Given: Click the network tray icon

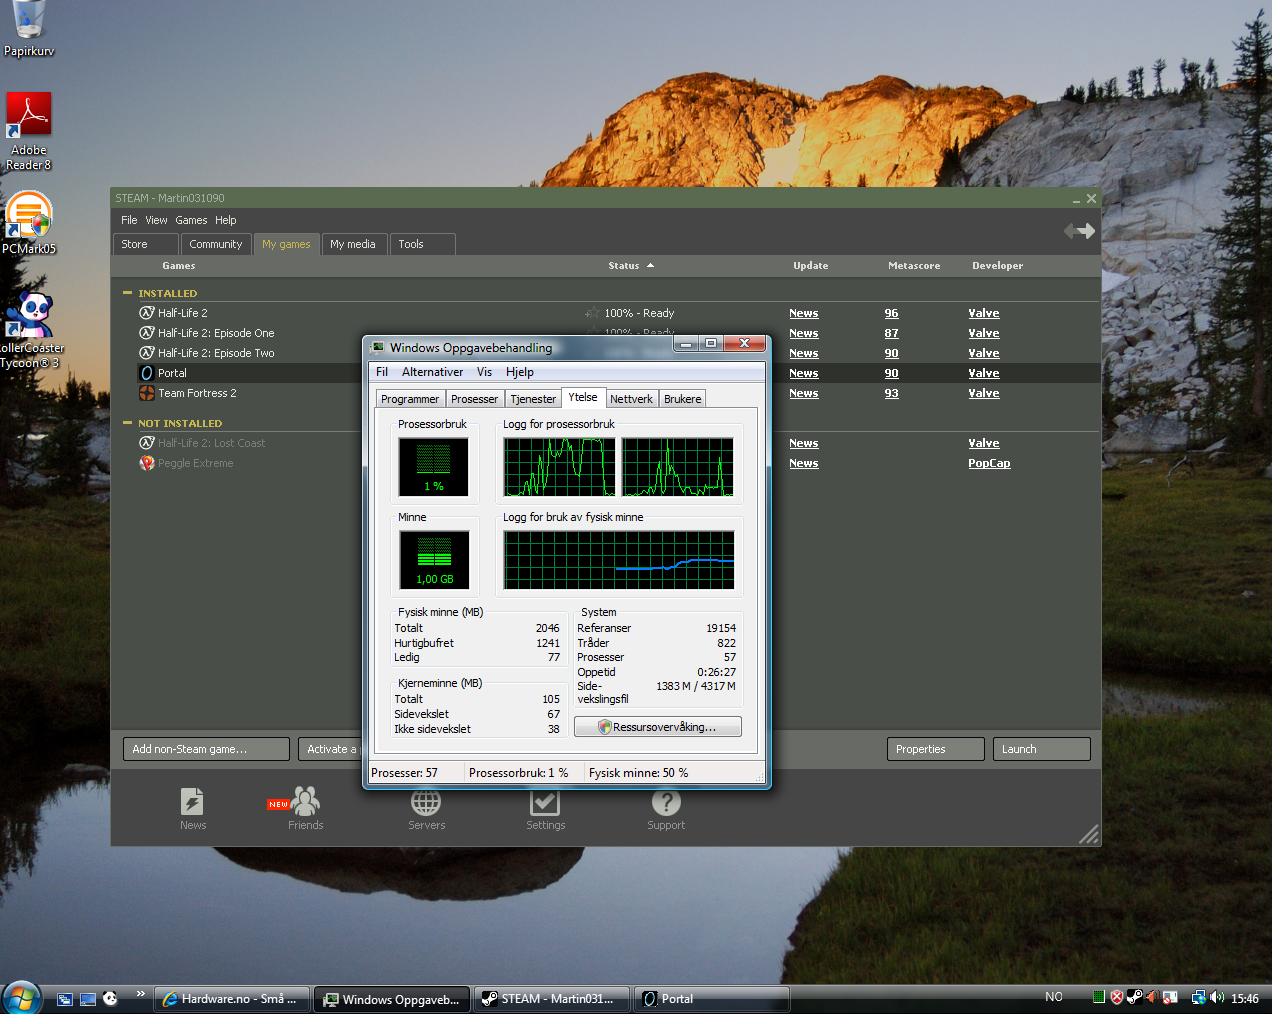Looking at the screenshot, I should pyautogui.click(x=1198, y=997).
